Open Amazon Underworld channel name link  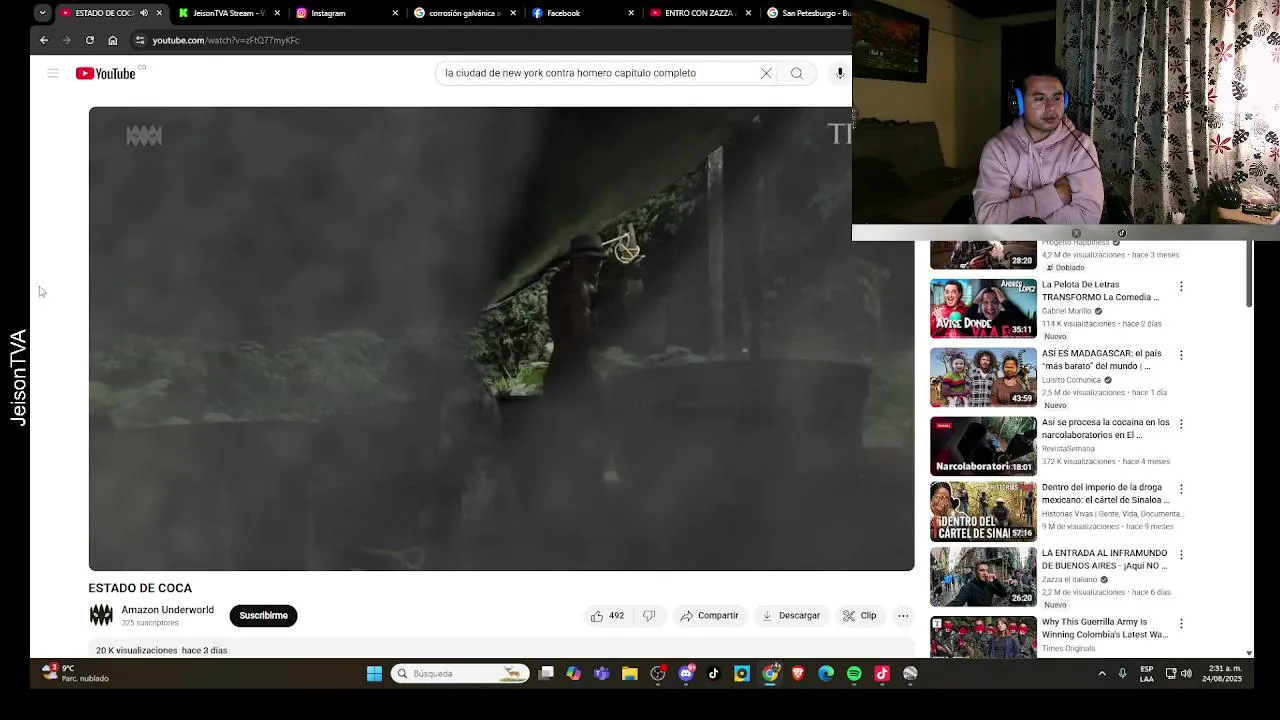coord(167,610)
